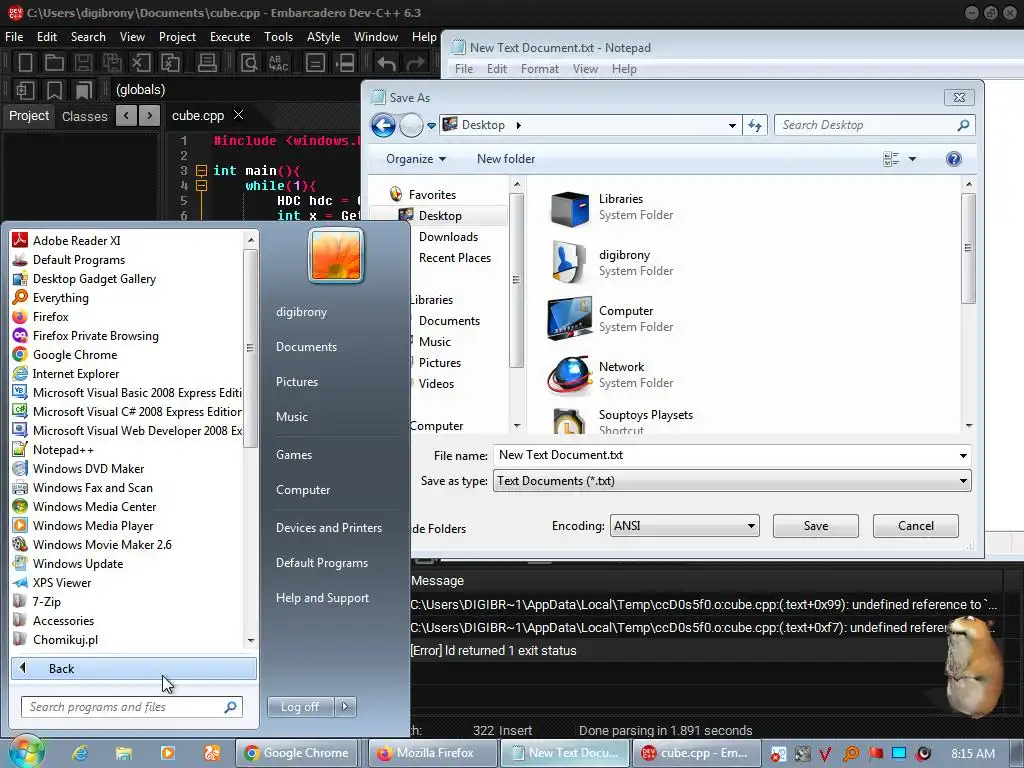Click the ld returned 1 exit status error row
This screenshot has height=768, width=1024.
point(705,650)
